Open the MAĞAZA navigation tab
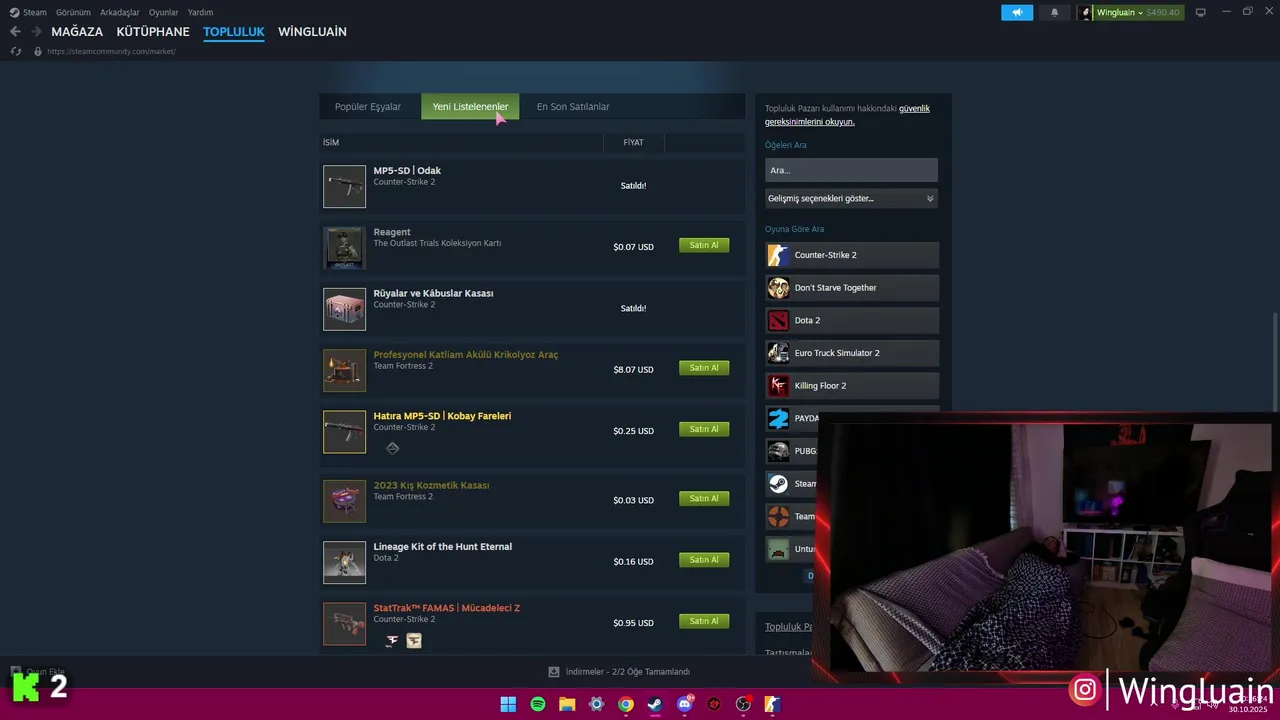The height and width of the screenshot is (720, 1280). pyautogui.click(x=77, y=32)
